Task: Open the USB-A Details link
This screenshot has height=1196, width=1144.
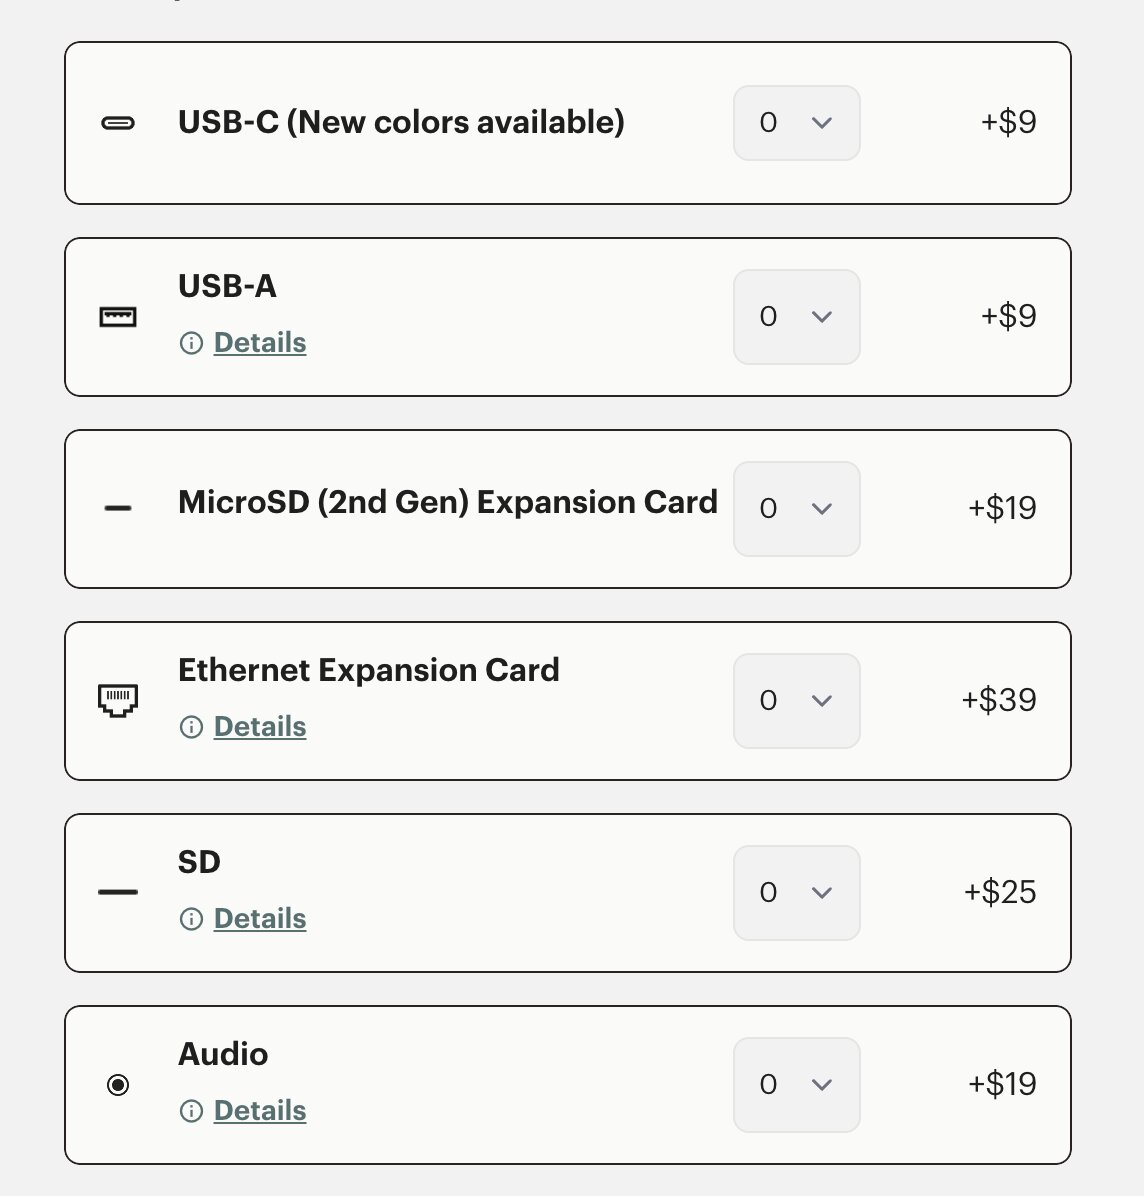Action: pos(260,343)
